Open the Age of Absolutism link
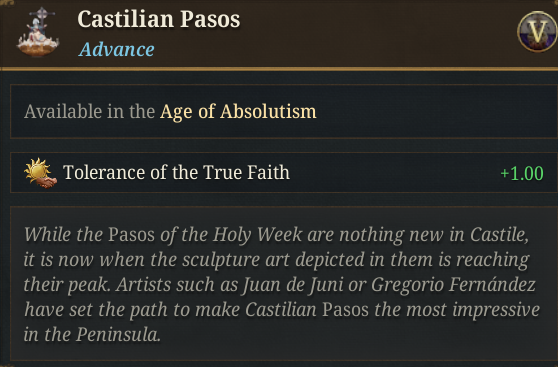558x367 pixels. point(238,111)
